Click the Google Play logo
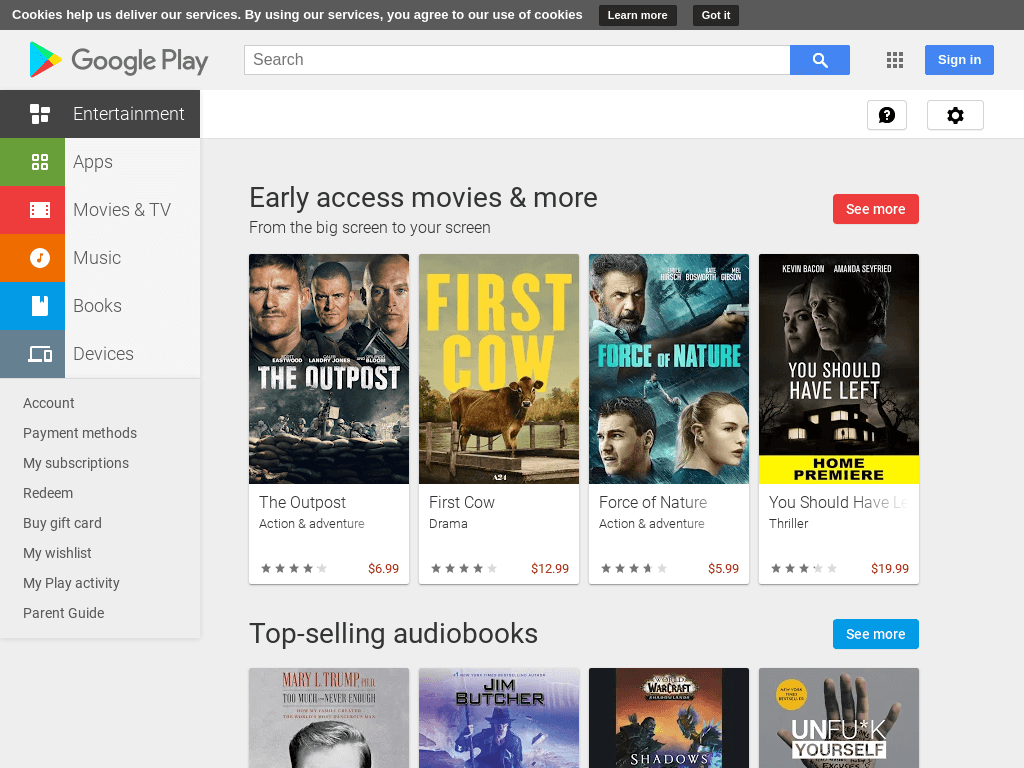 click(119, 59)
